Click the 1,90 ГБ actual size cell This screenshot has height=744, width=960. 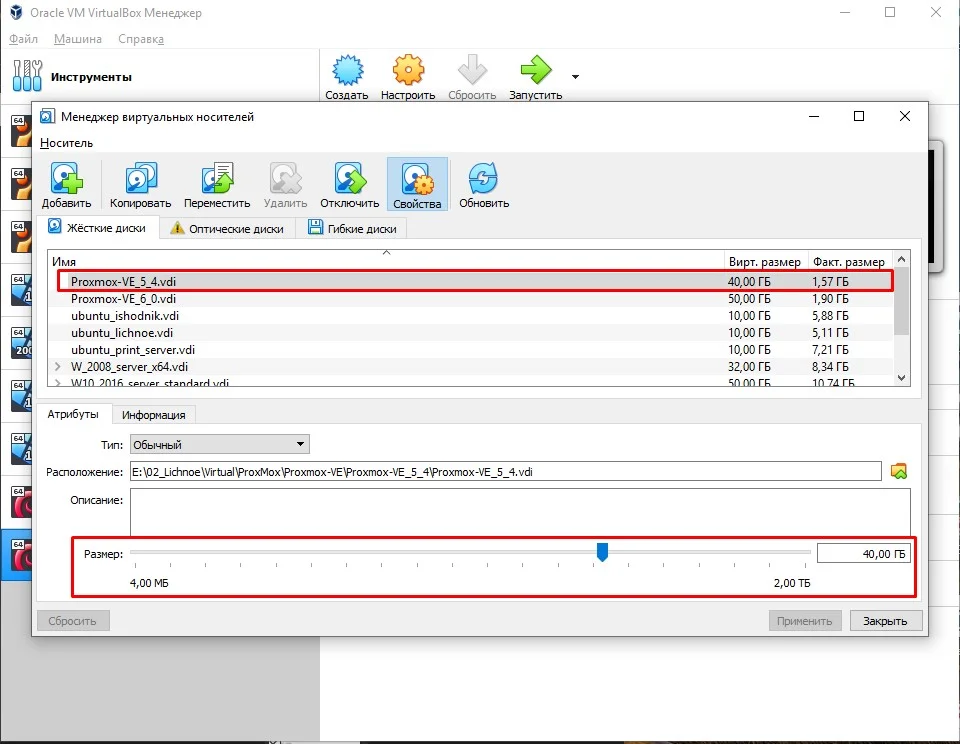(x=830, y=298)
